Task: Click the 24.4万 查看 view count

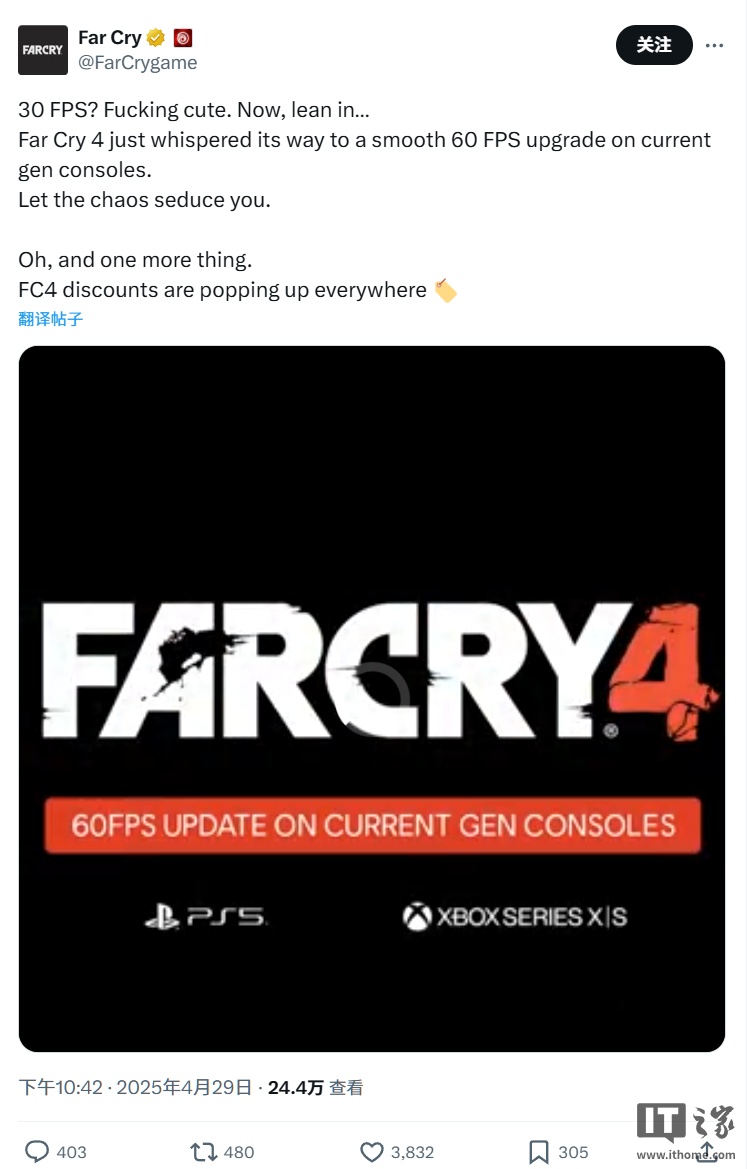Action: pyautogui.click(x=315, y=1088)
